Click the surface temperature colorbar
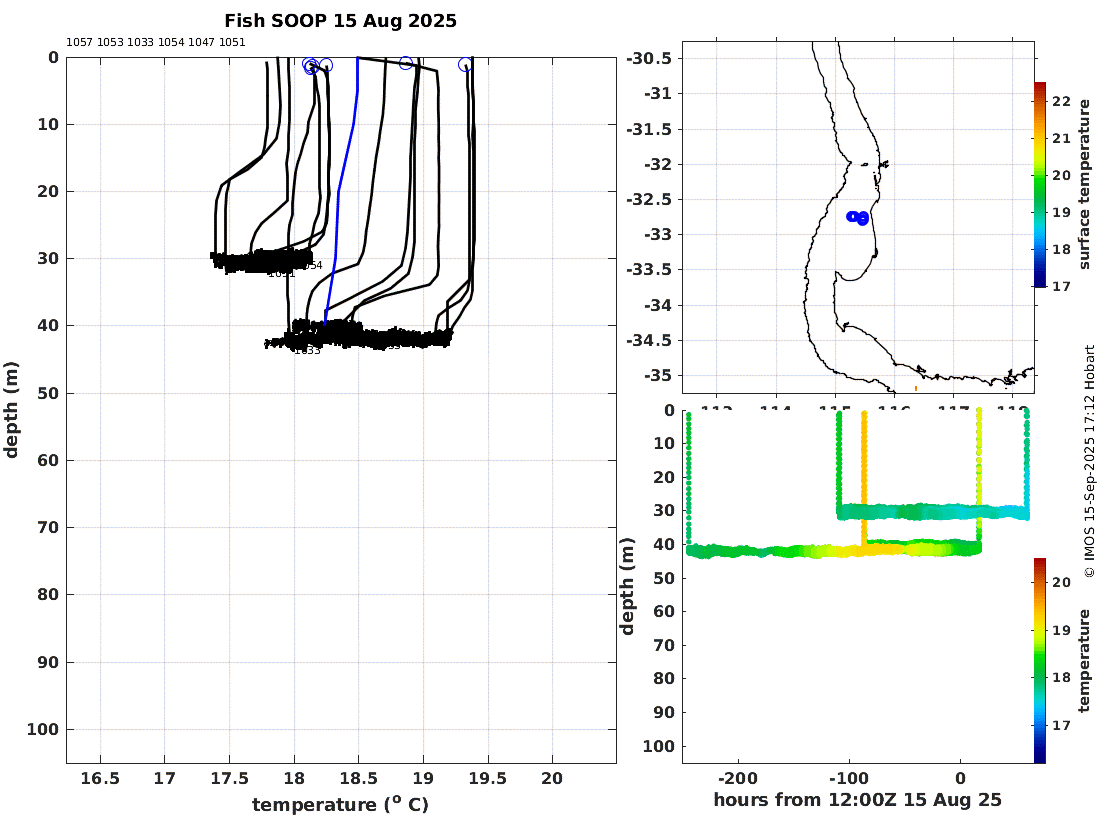The height and width of the screenshot is (820, 1100). tap(1040, 184)
